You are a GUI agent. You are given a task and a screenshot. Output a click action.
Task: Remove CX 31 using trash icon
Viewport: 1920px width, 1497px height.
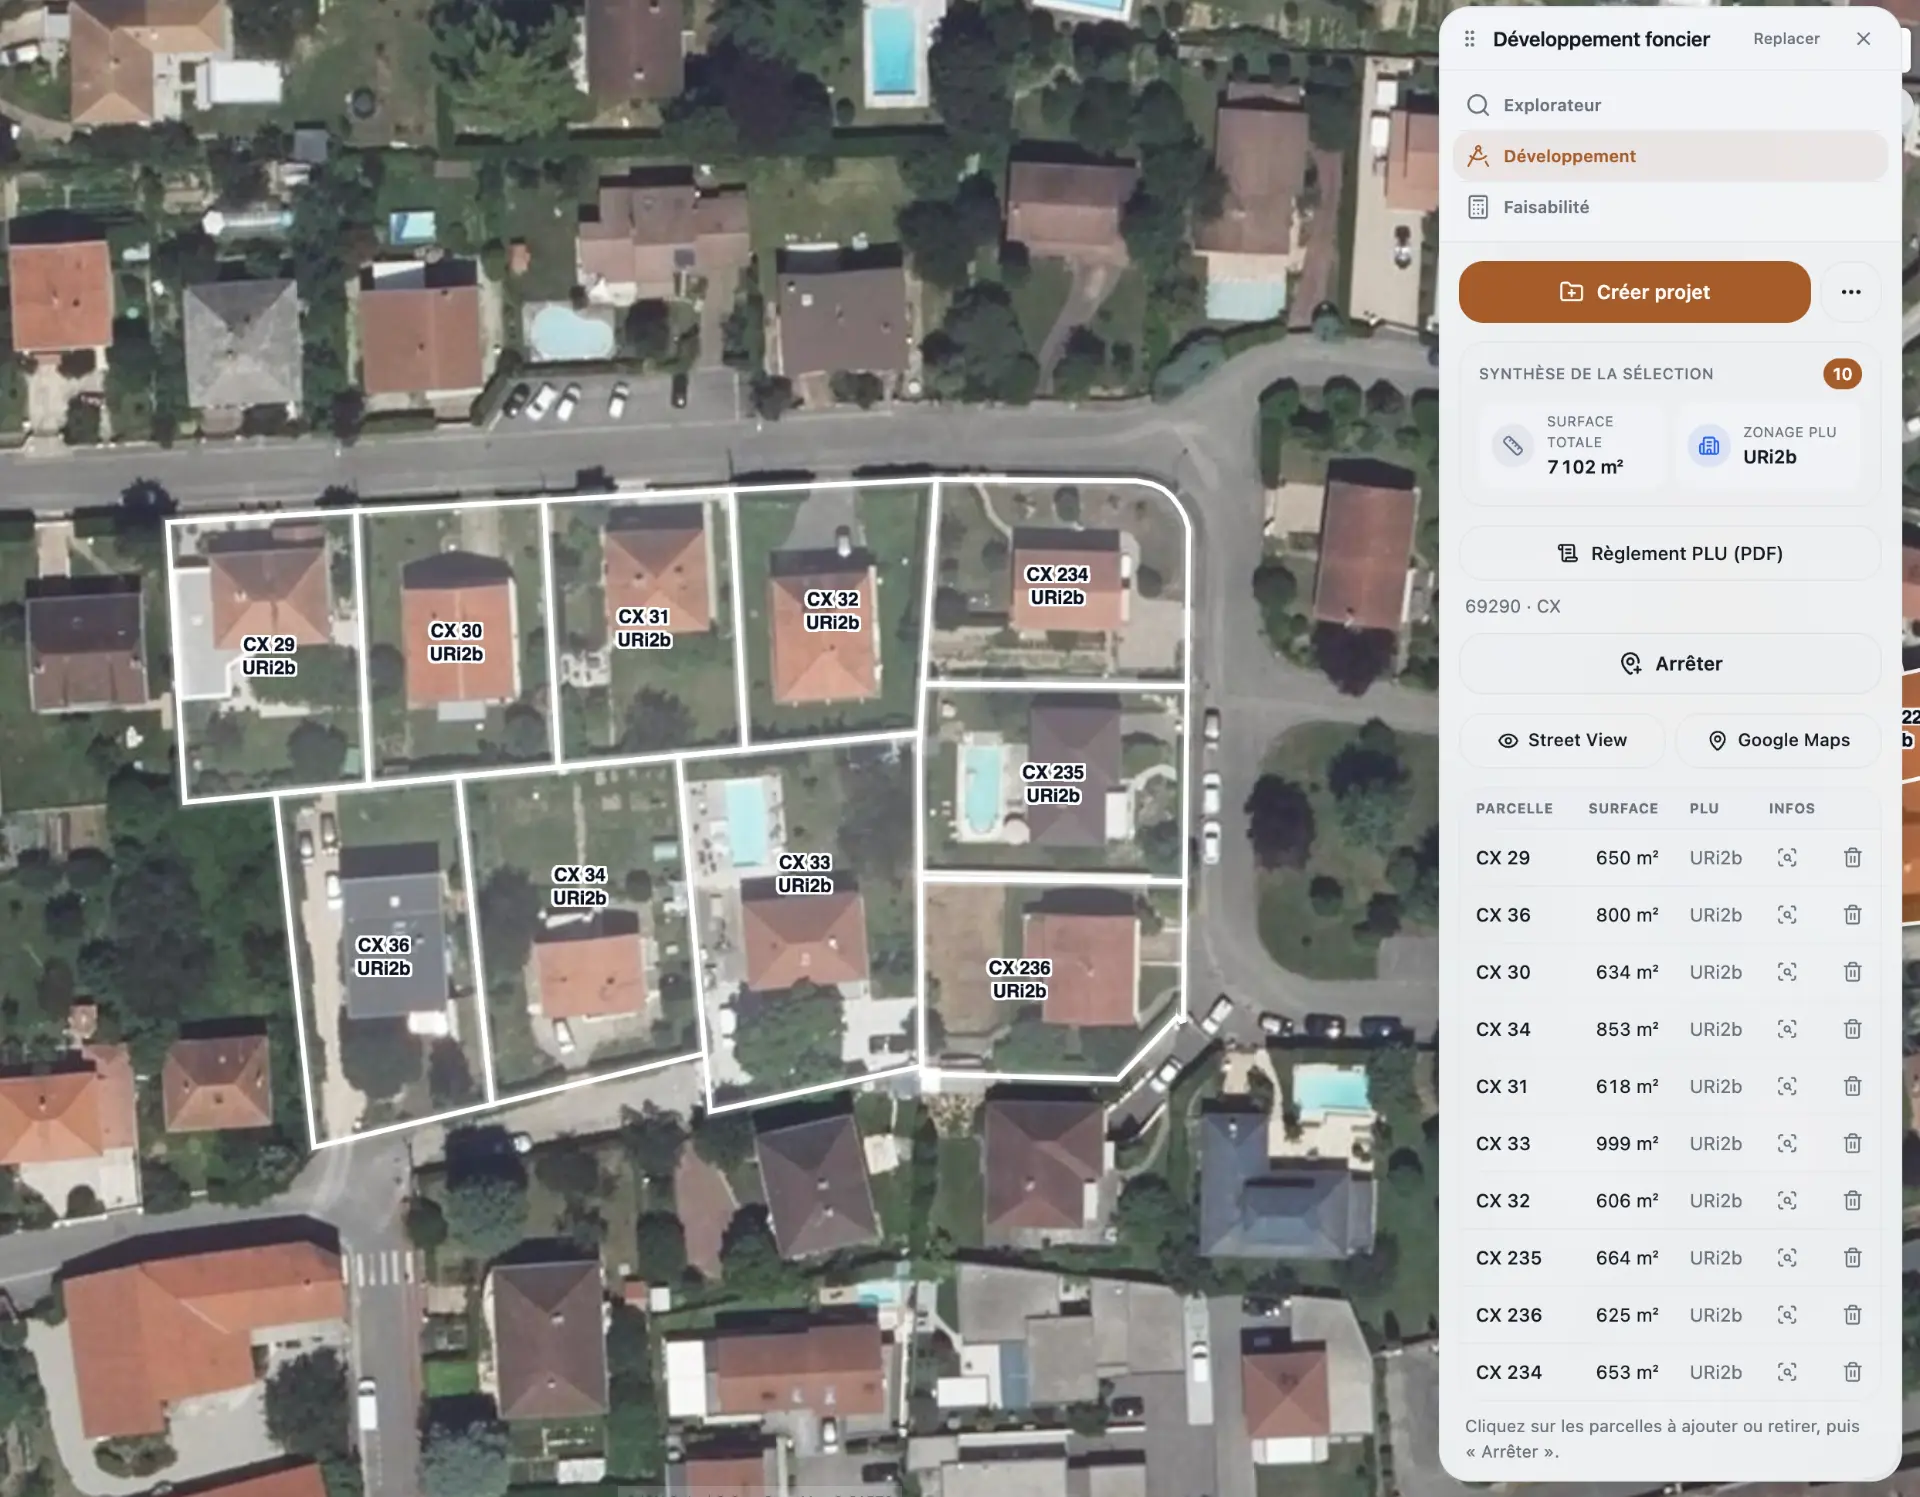click(x=1852, y=1086)
